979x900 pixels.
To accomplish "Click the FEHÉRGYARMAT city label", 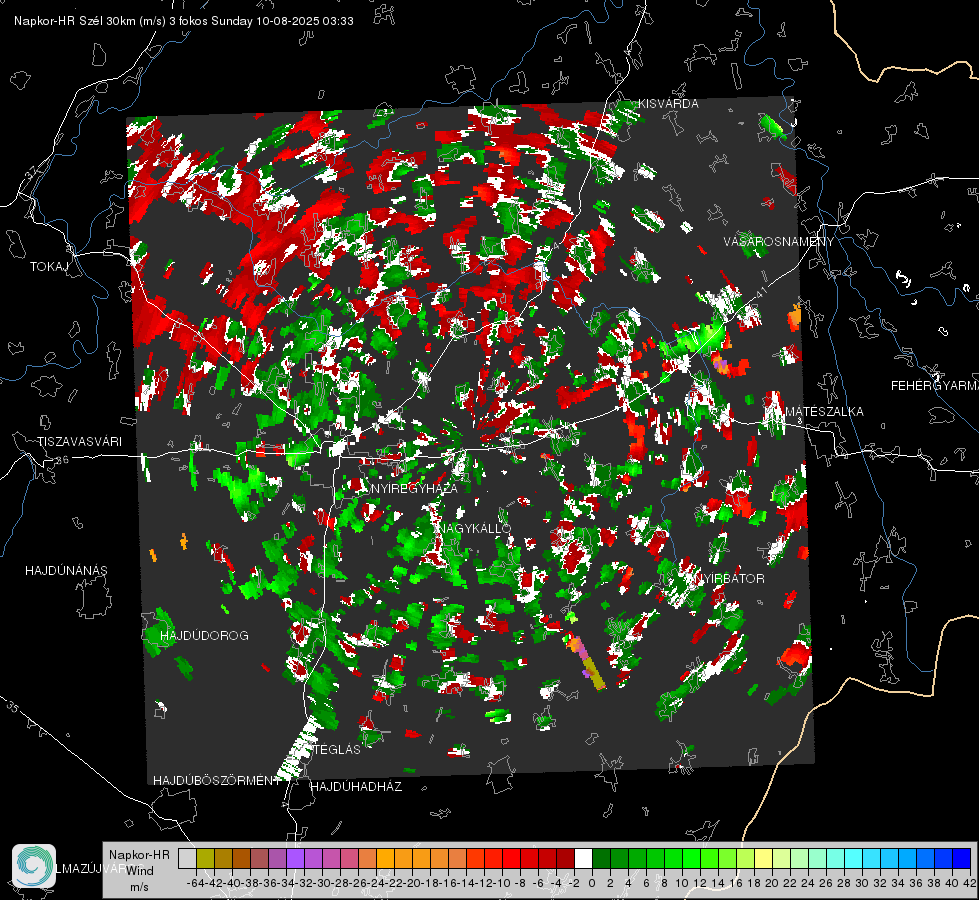I will (x=935, y=386).
